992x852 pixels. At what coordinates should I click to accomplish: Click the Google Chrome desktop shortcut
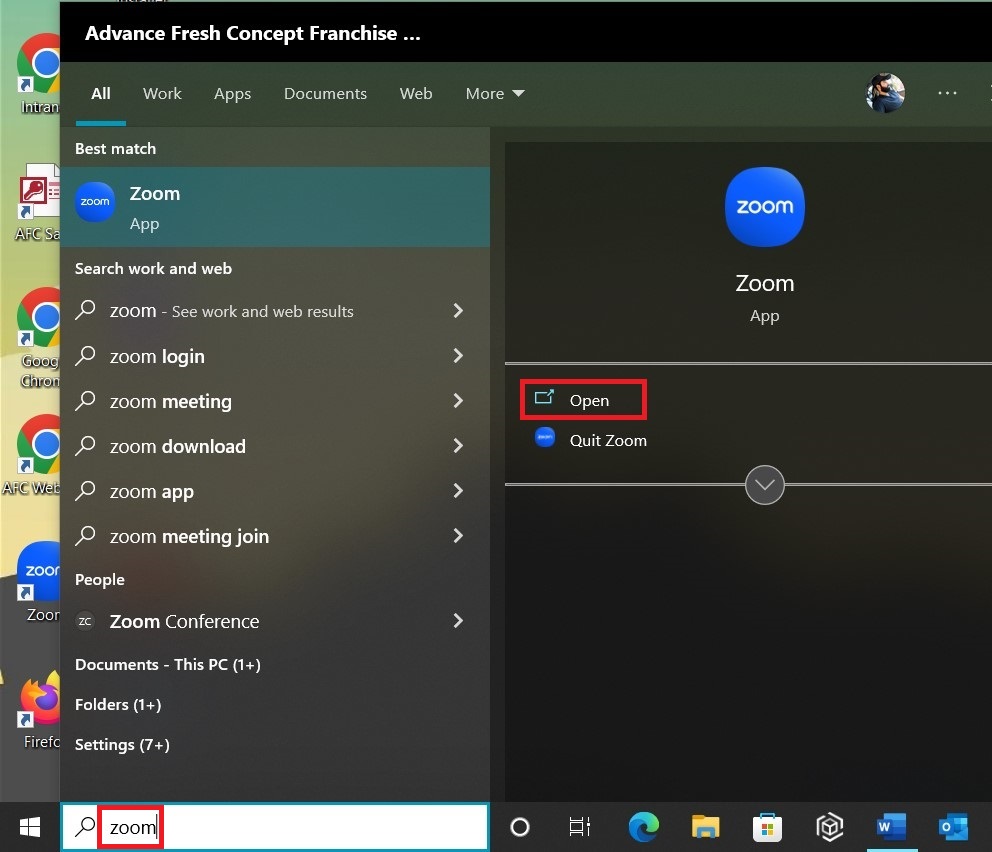tap(38, 338)
